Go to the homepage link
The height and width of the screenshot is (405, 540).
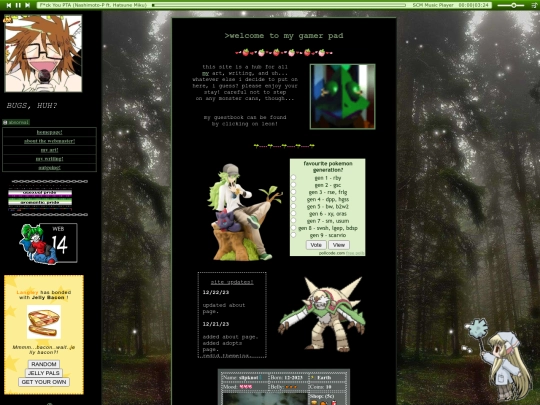point(50,132)
